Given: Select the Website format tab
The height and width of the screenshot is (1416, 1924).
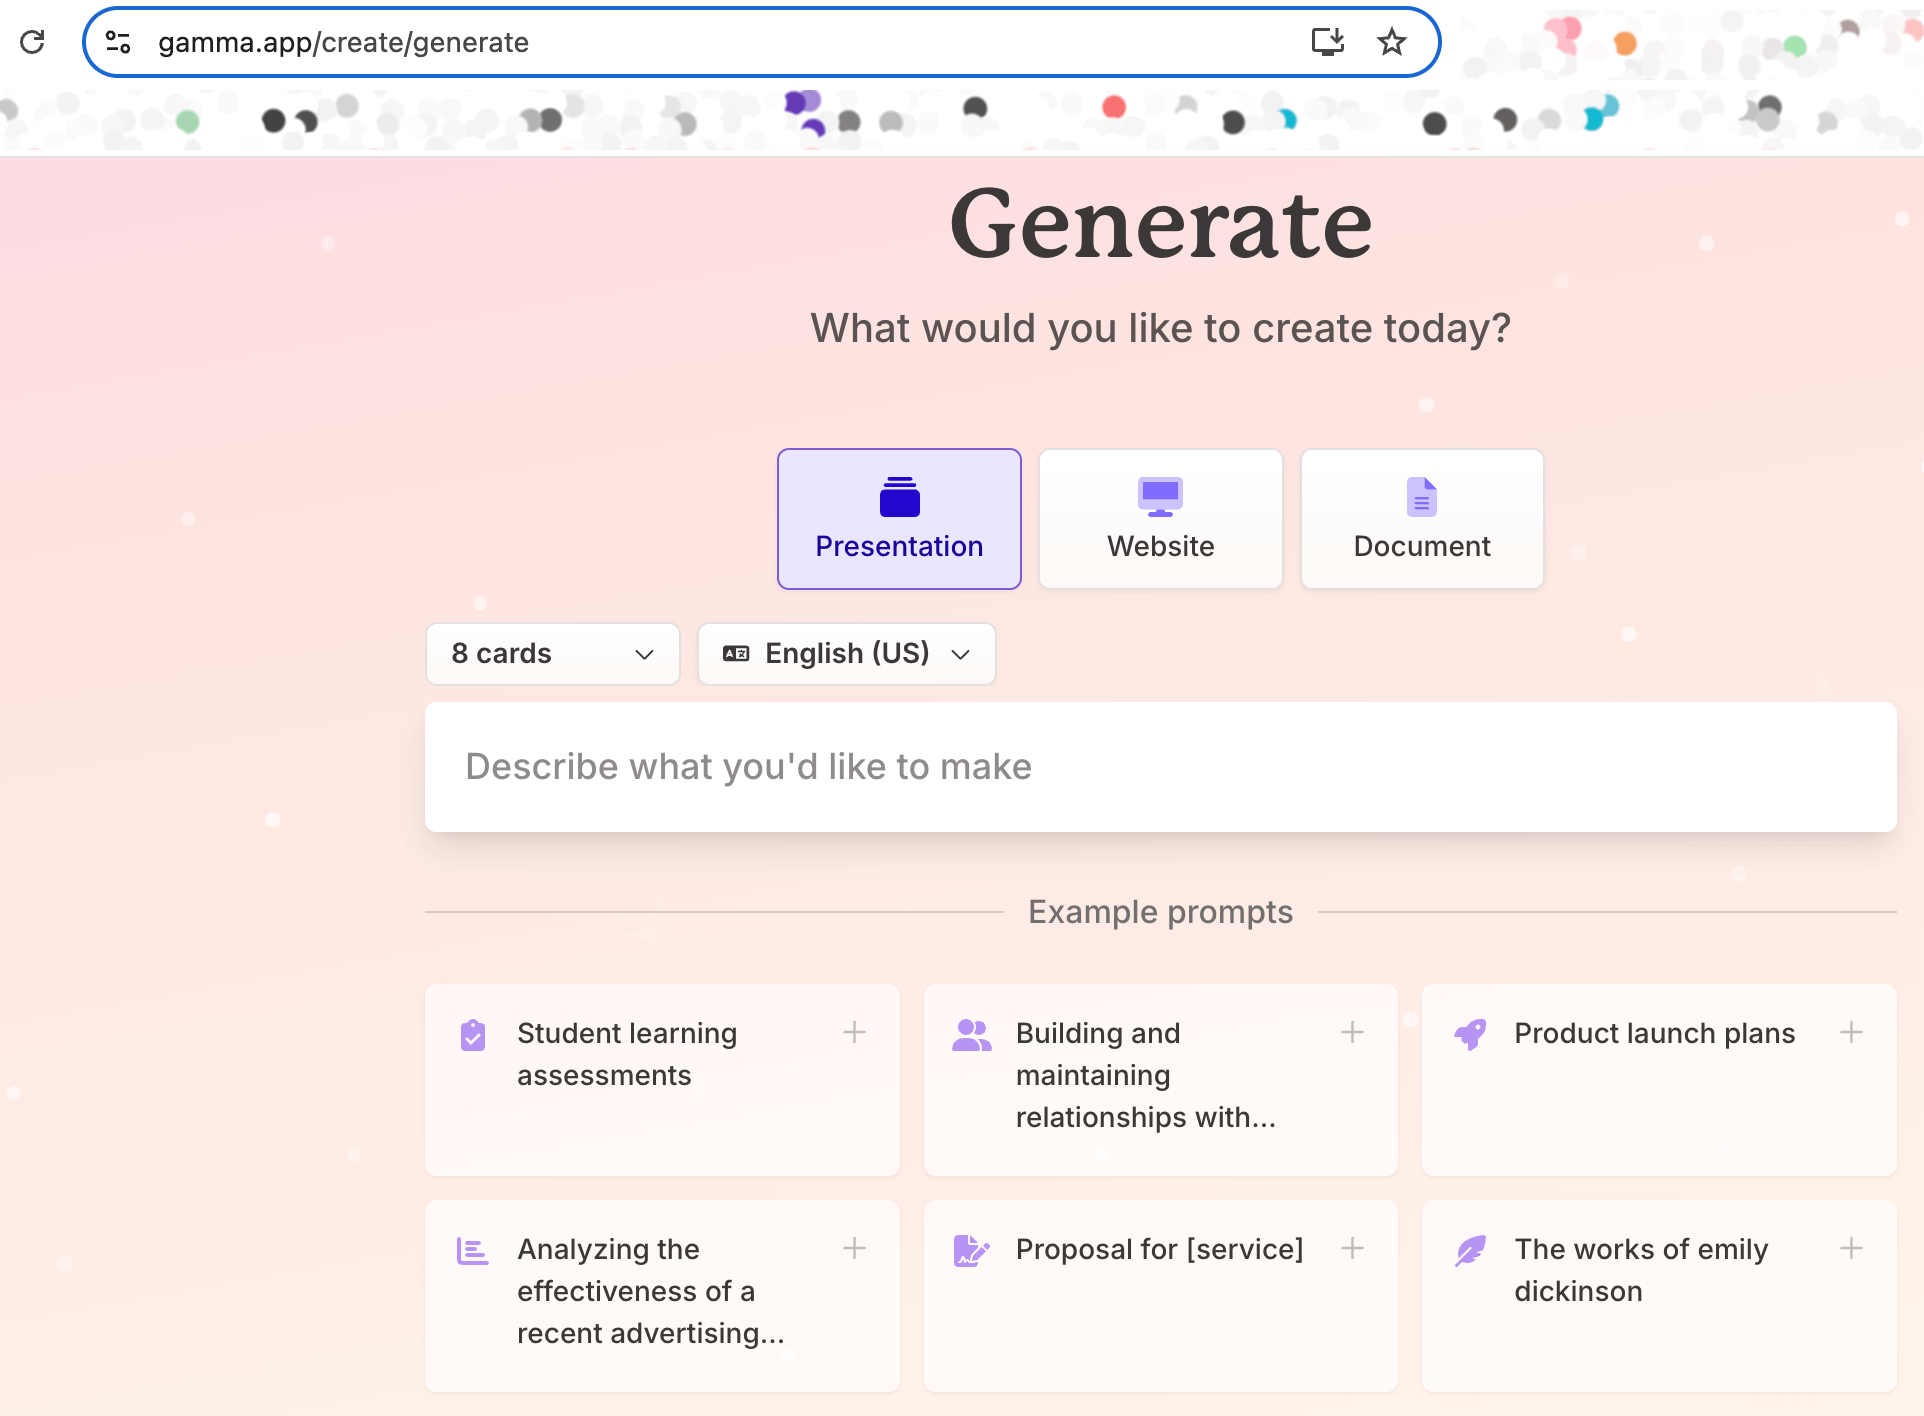Looking at the screenshot, I should tap(1160, 519).
